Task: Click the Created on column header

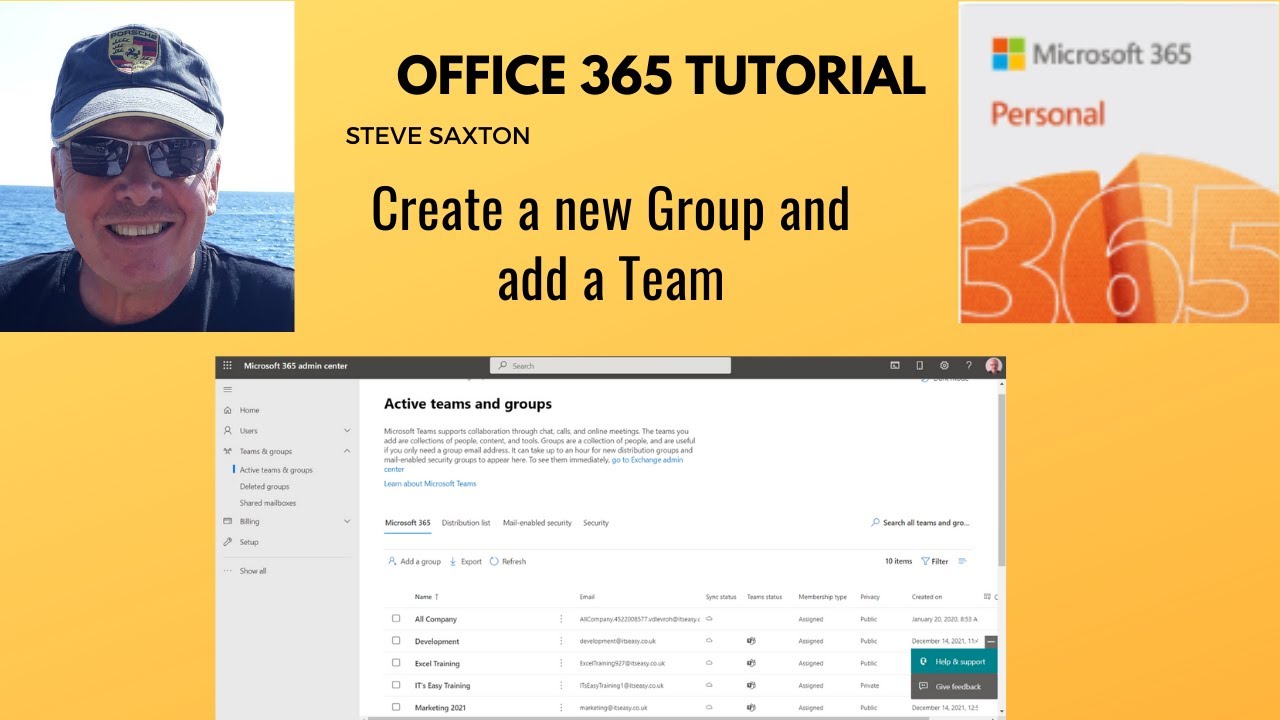Action: coord(927,597)
